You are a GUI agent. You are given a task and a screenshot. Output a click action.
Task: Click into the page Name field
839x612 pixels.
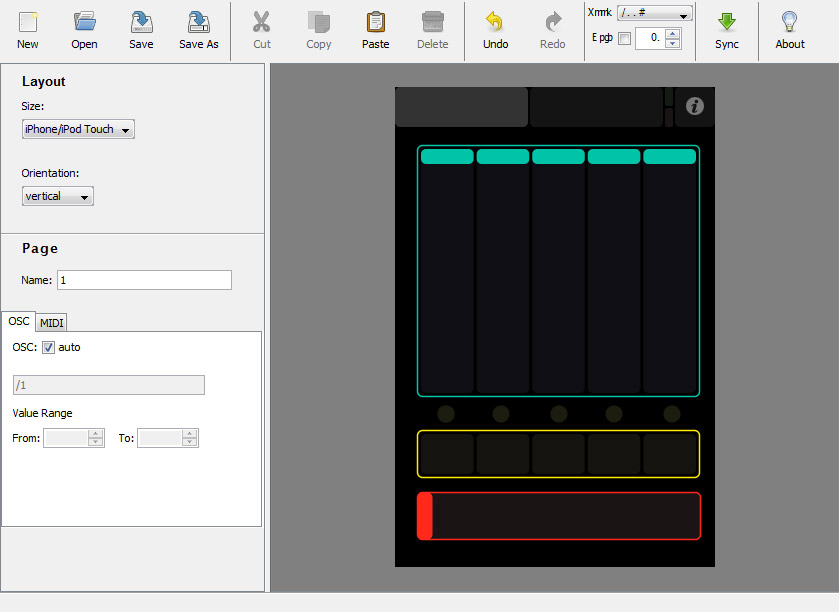(144, 280)
